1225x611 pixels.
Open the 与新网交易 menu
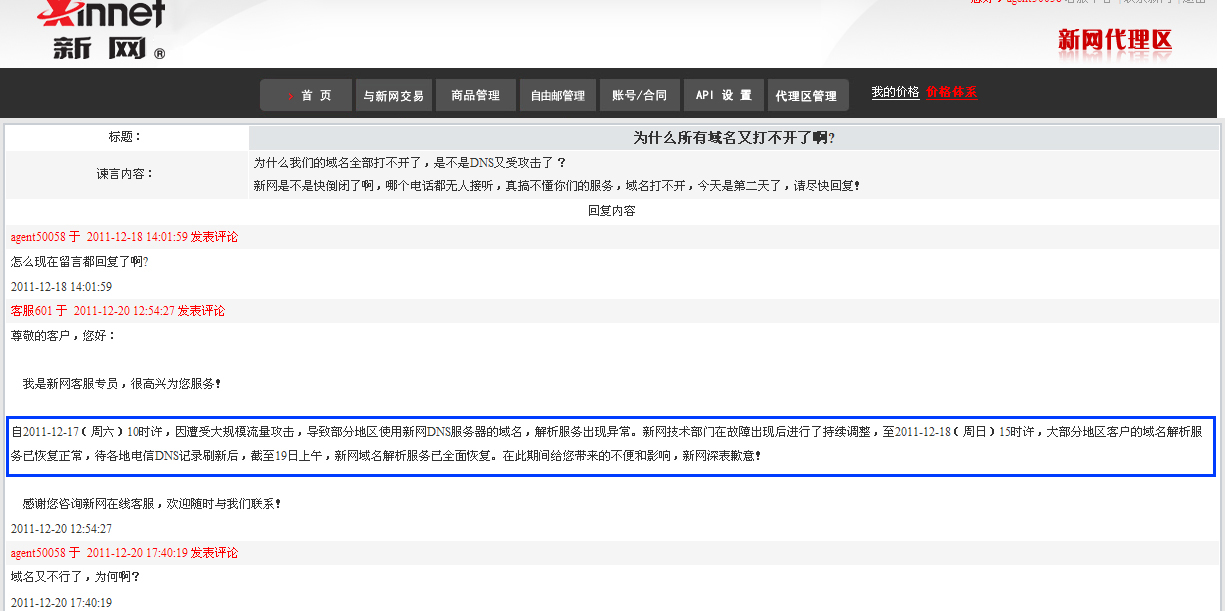[394, 96]
